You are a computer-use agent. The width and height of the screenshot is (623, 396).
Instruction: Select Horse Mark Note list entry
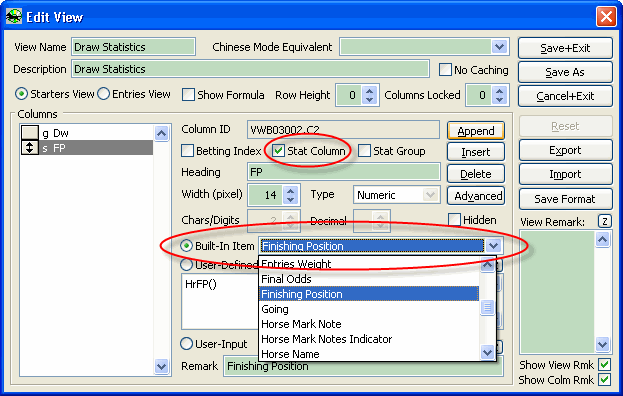coord(369,324)
